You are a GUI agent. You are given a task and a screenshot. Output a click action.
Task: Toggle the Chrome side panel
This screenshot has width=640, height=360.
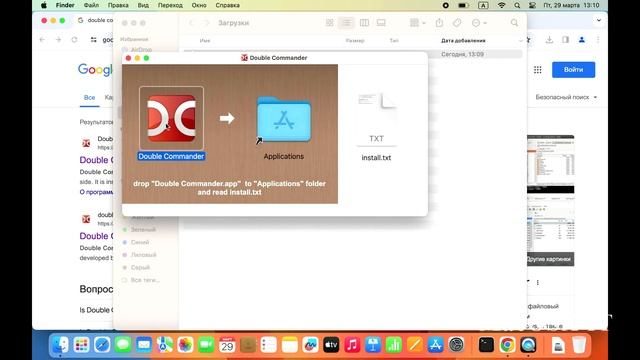pos(565,40)
